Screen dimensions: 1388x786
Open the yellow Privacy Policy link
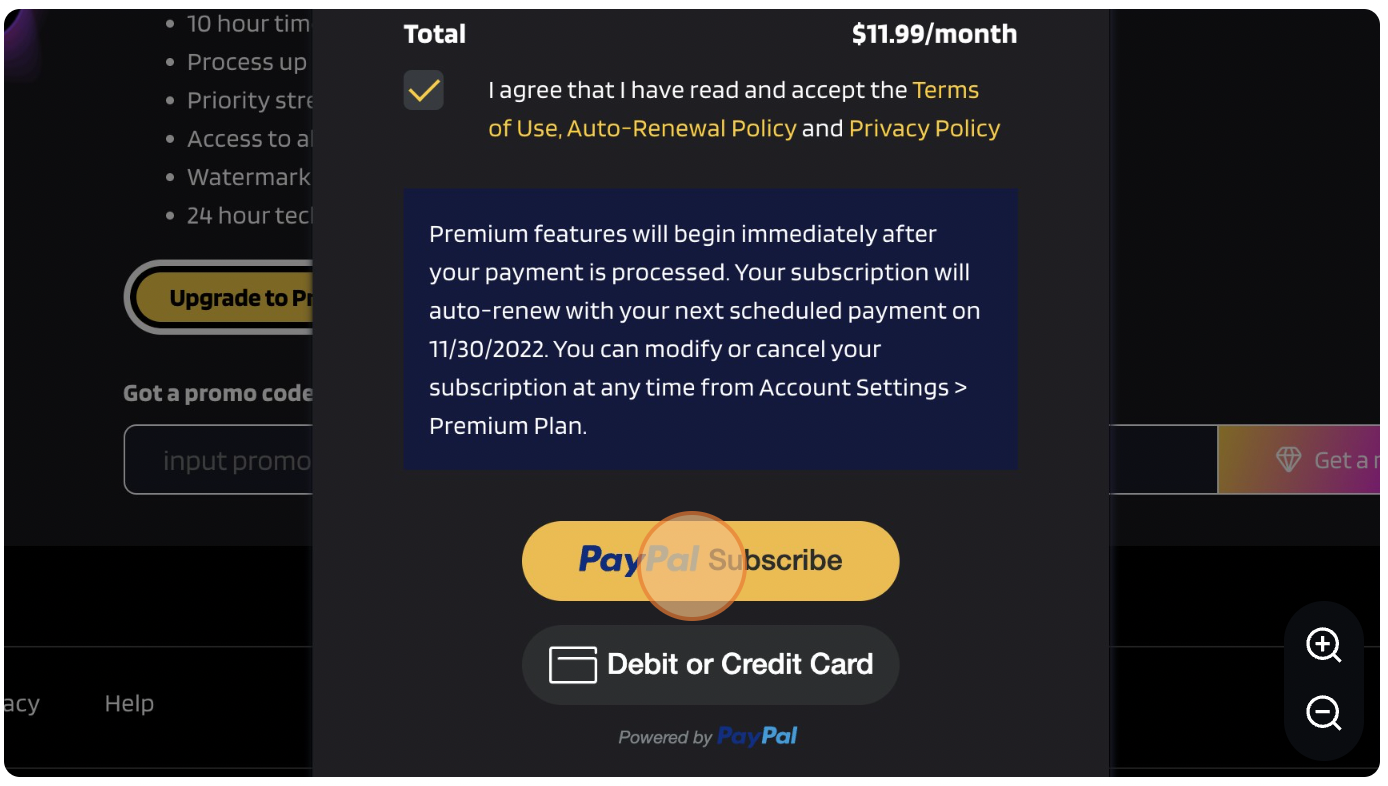click(x=924, y=128)
